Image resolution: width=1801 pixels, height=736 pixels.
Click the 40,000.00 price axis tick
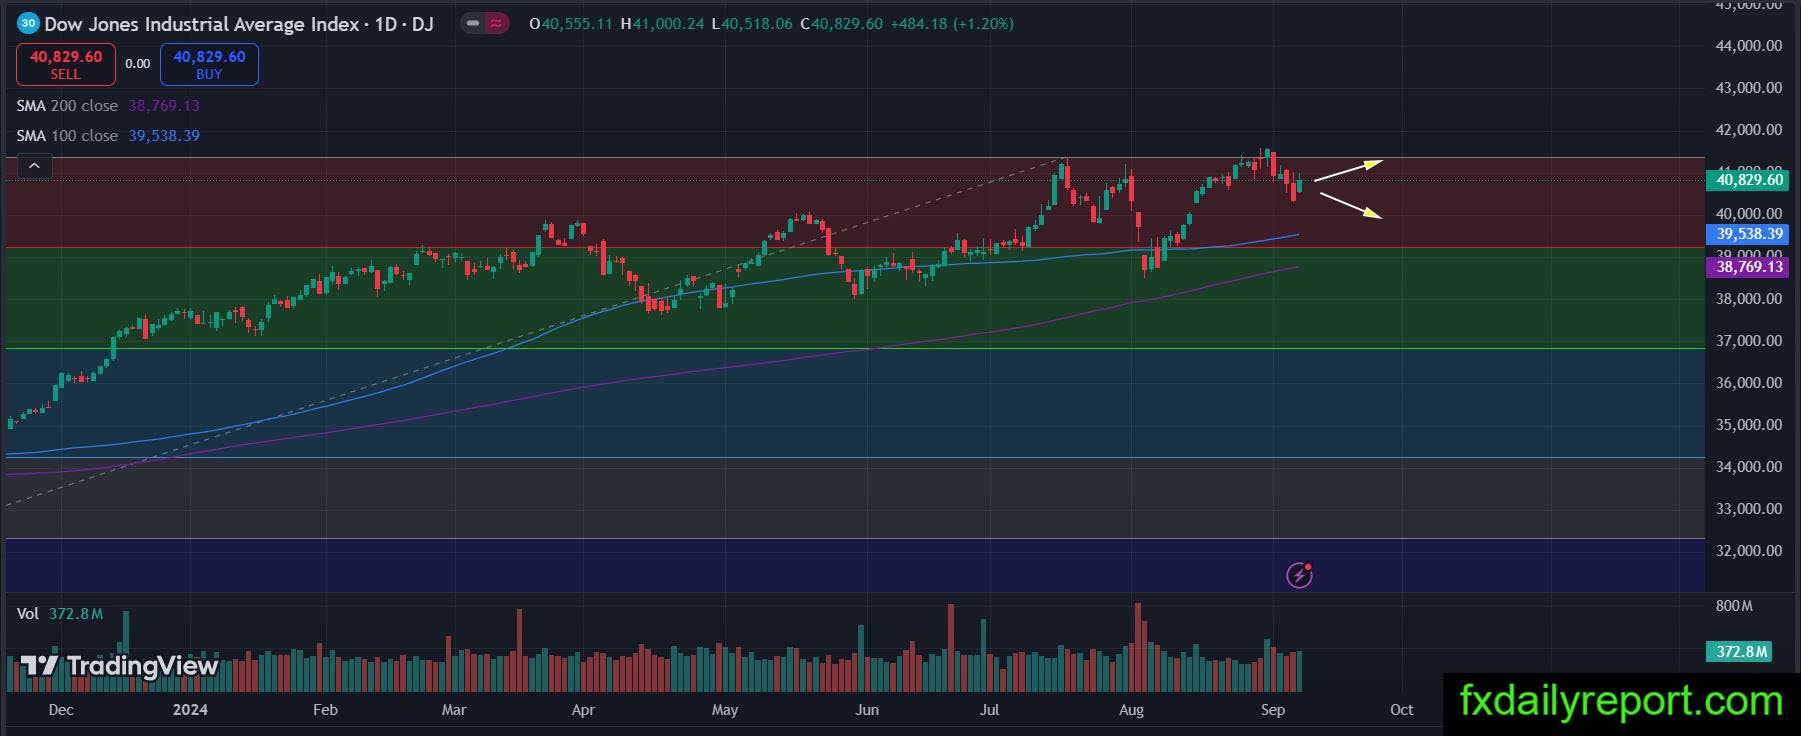[x=1749, y=214]
